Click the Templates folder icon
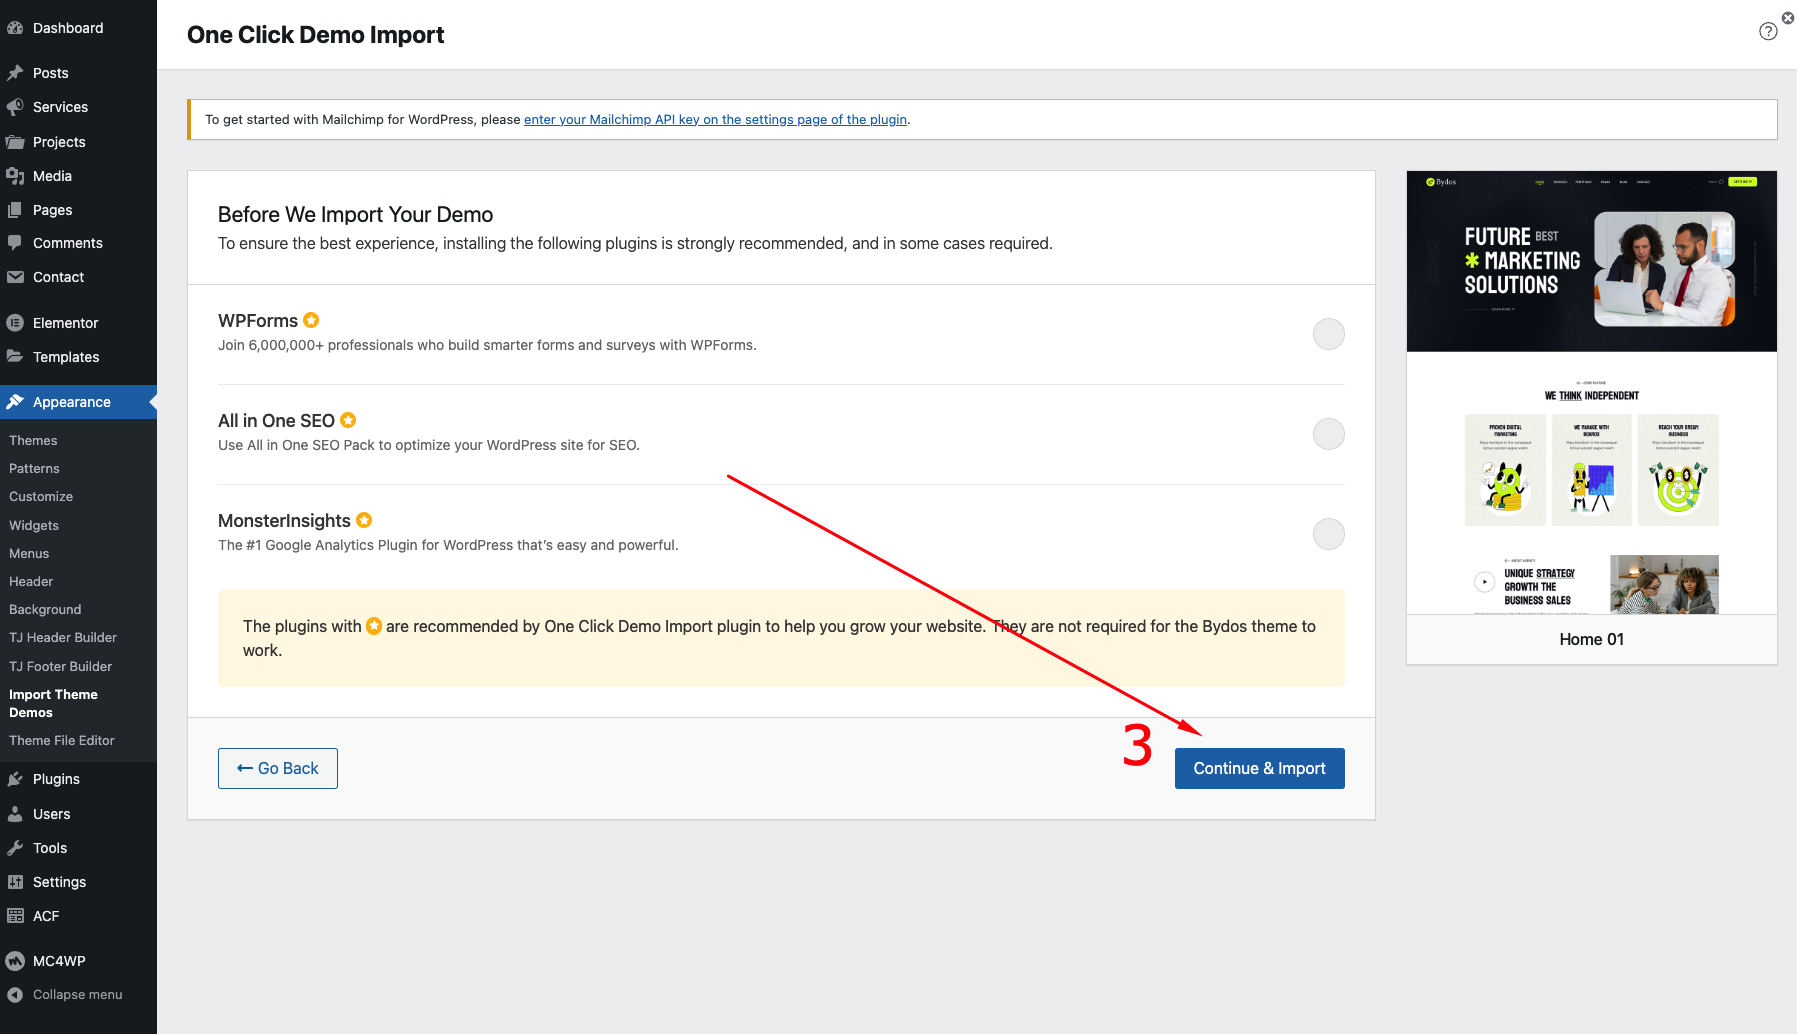The image size is (1797, 1034). [15, 357]
